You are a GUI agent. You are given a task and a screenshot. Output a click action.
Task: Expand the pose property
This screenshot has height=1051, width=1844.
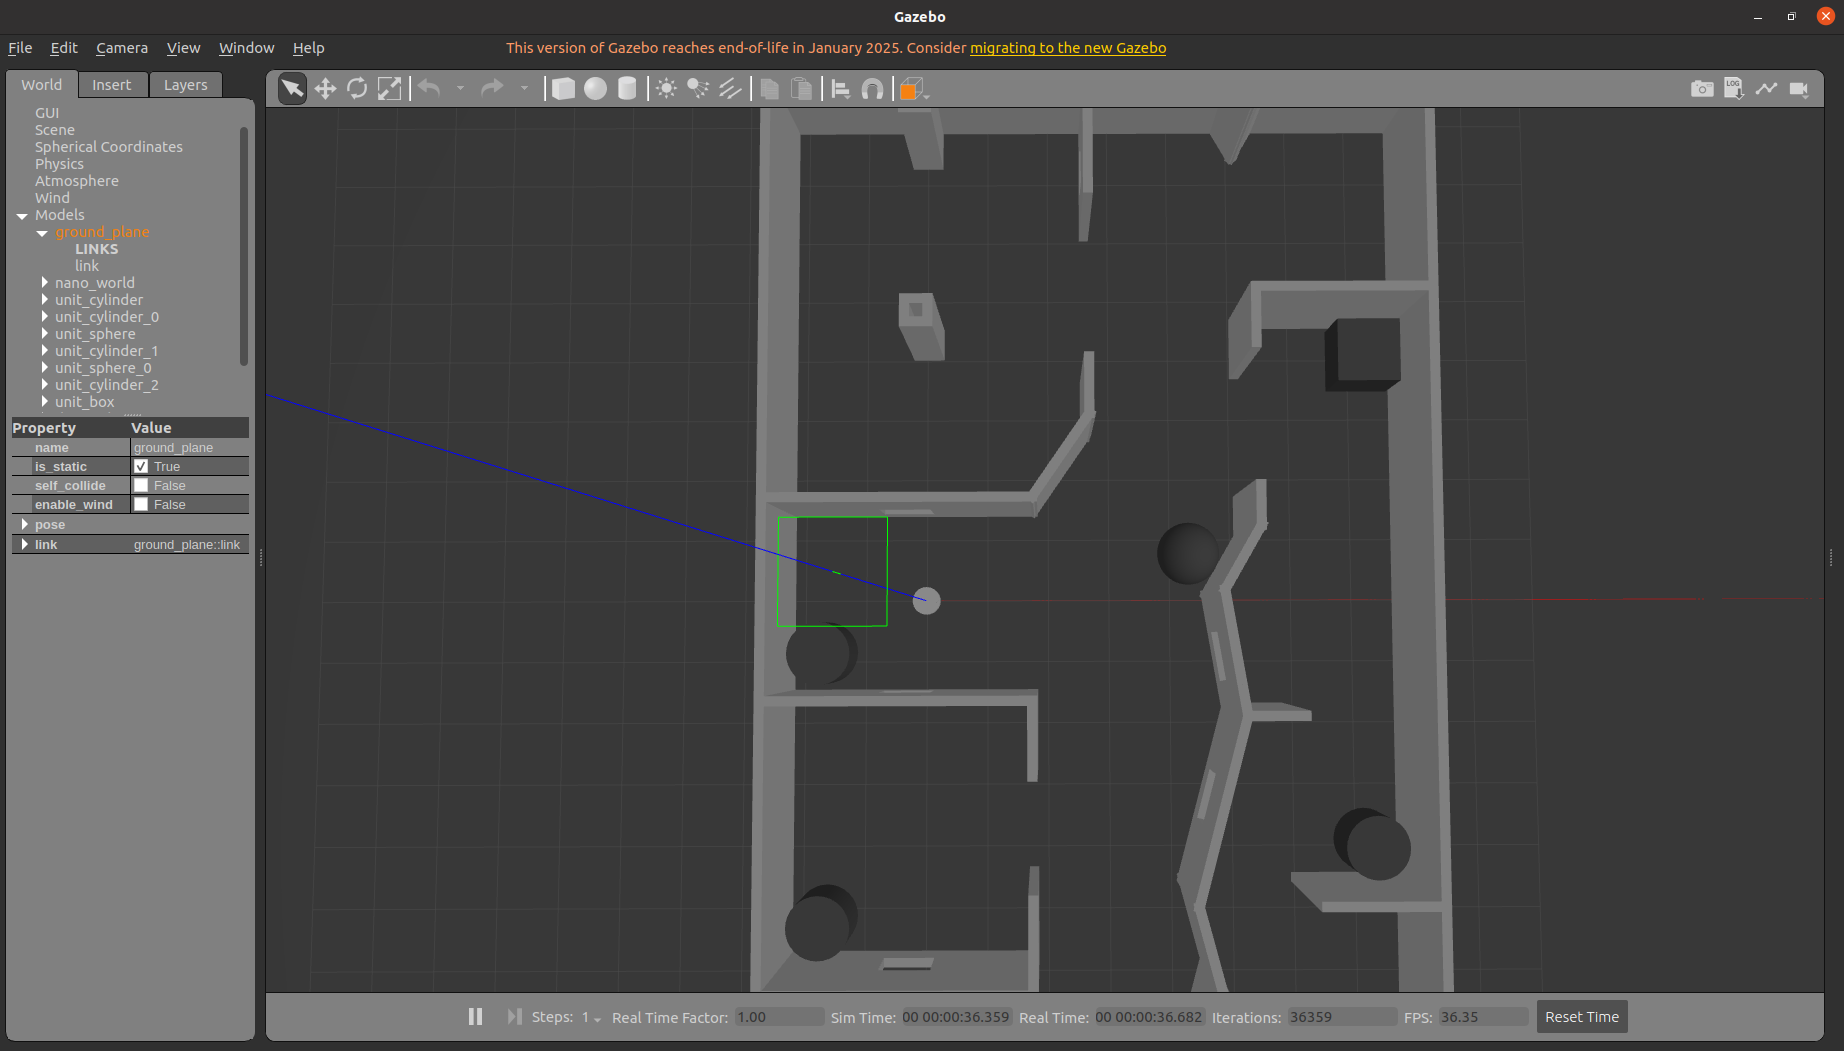[24, 524]
